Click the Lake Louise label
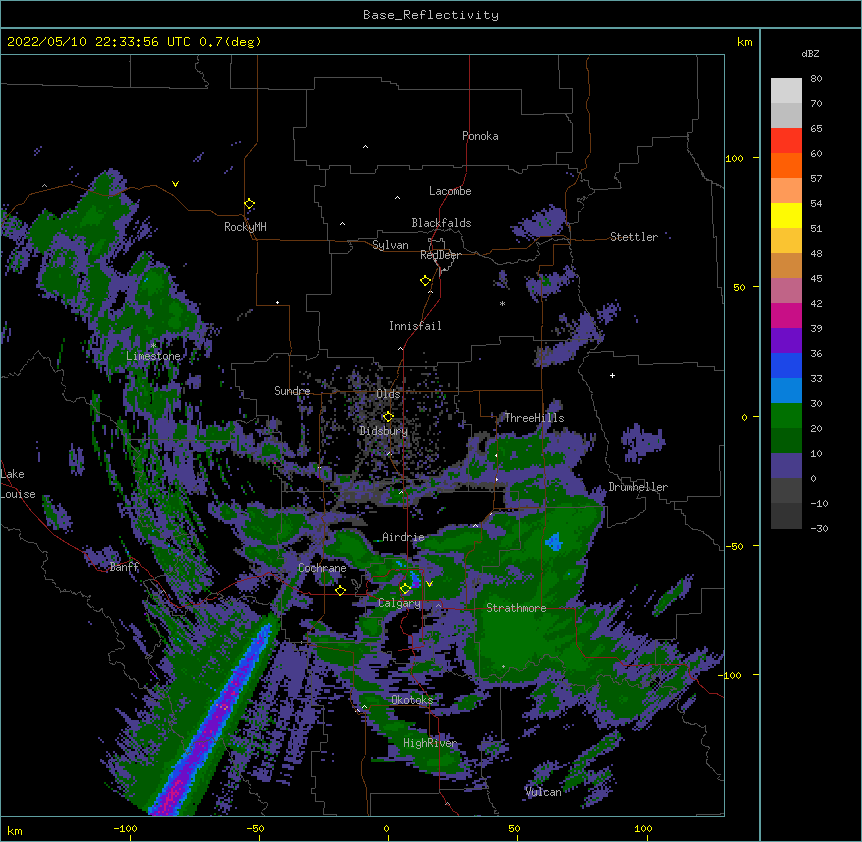 (18, 484)
